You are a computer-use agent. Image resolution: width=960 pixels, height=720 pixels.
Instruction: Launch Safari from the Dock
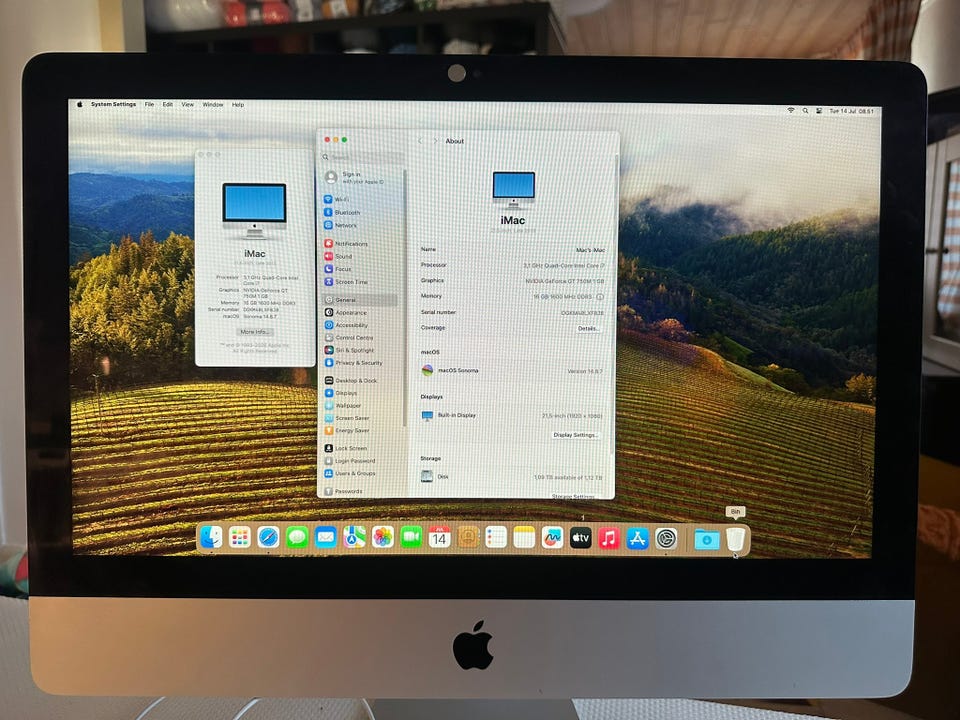point(268,538)
